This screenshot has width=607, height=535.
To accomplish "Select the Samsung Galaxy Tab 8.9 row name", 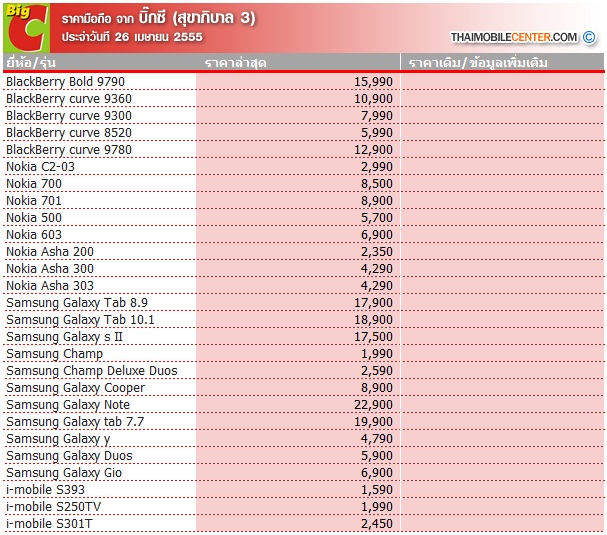I will [x=77, y=303].
